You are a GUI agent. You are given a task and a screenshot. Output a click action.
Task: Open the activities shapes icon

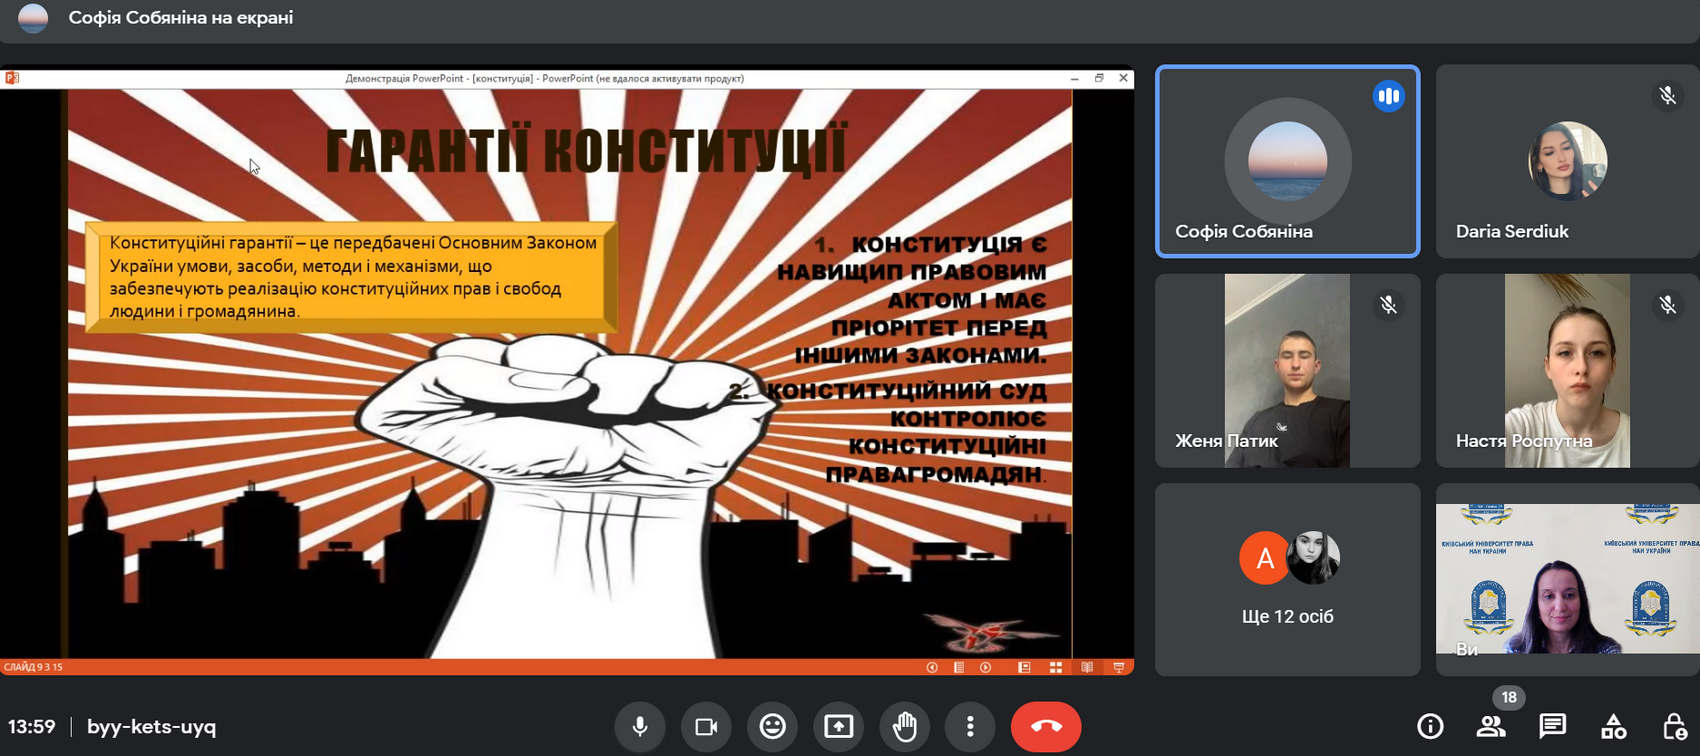(x=1613, y=727)
